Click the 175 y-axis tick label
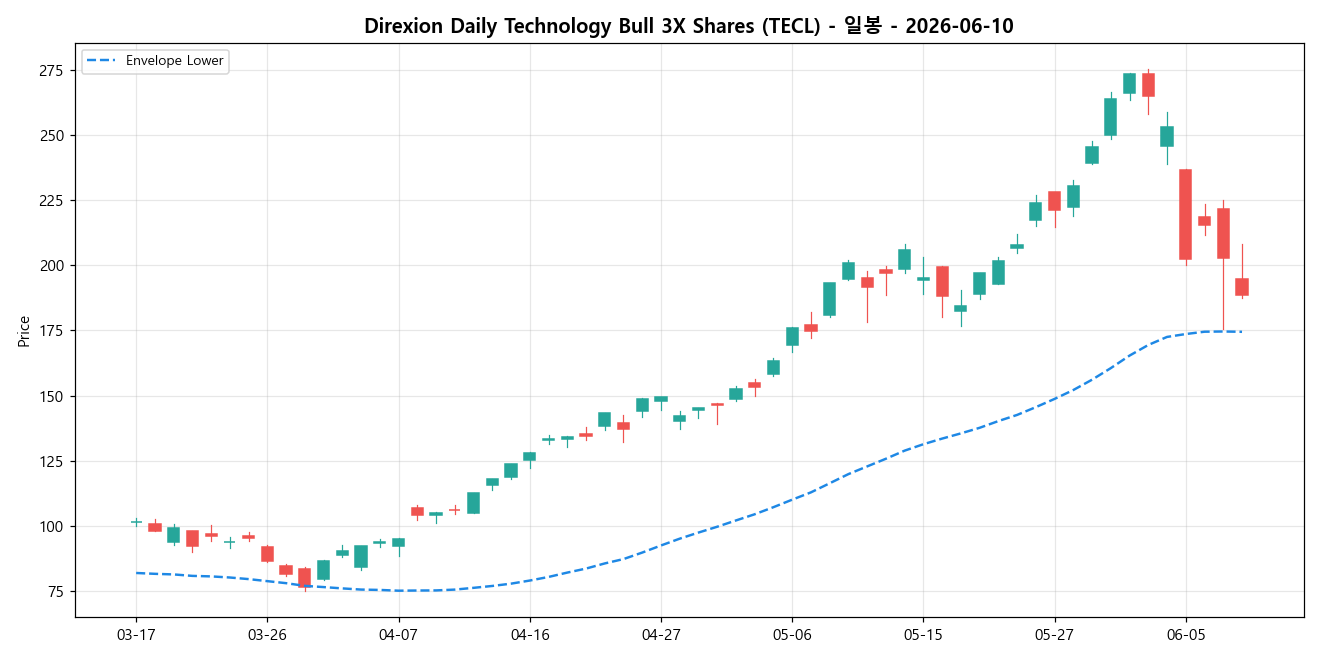The image size is (1320, 660). (x=53, y=331)
